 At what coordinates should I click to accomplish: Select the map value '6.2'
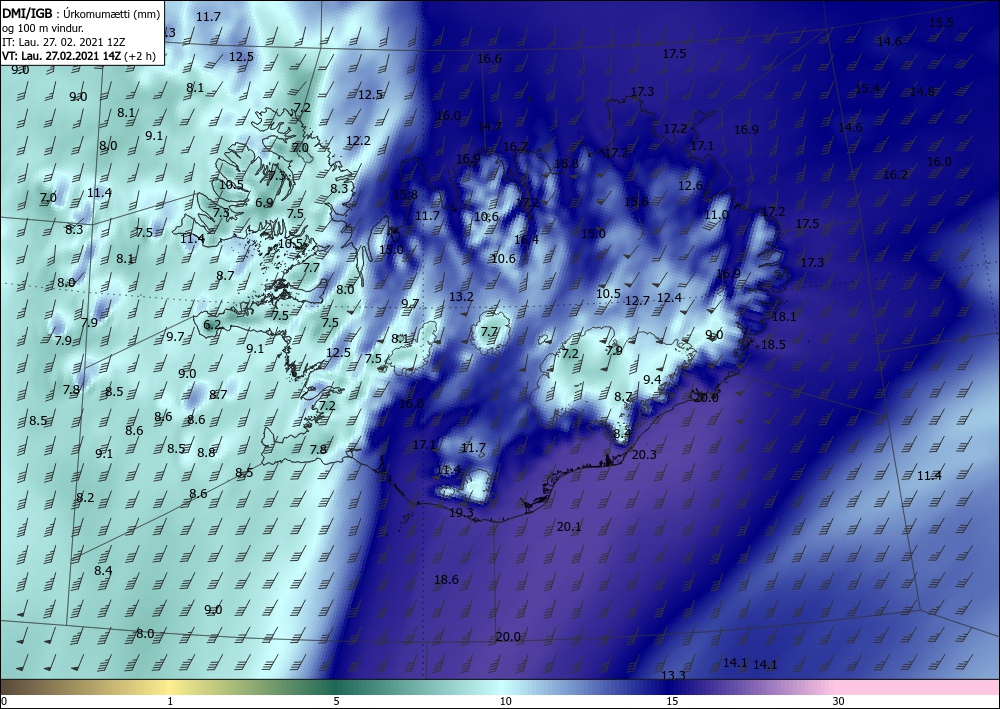point(212,325)
